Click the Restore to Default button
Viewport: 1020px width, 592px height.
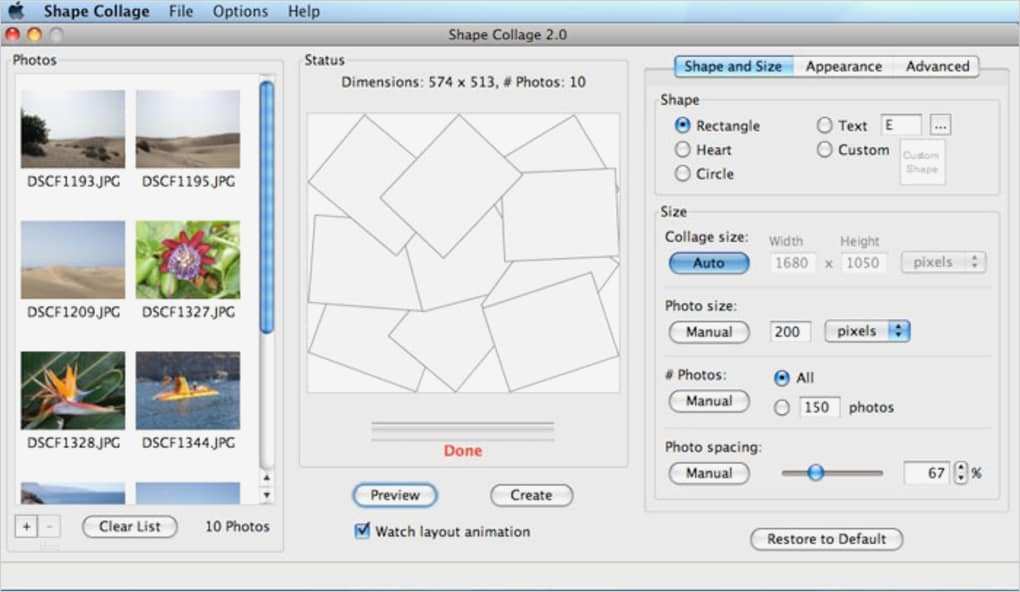click(x=825, y=538)
